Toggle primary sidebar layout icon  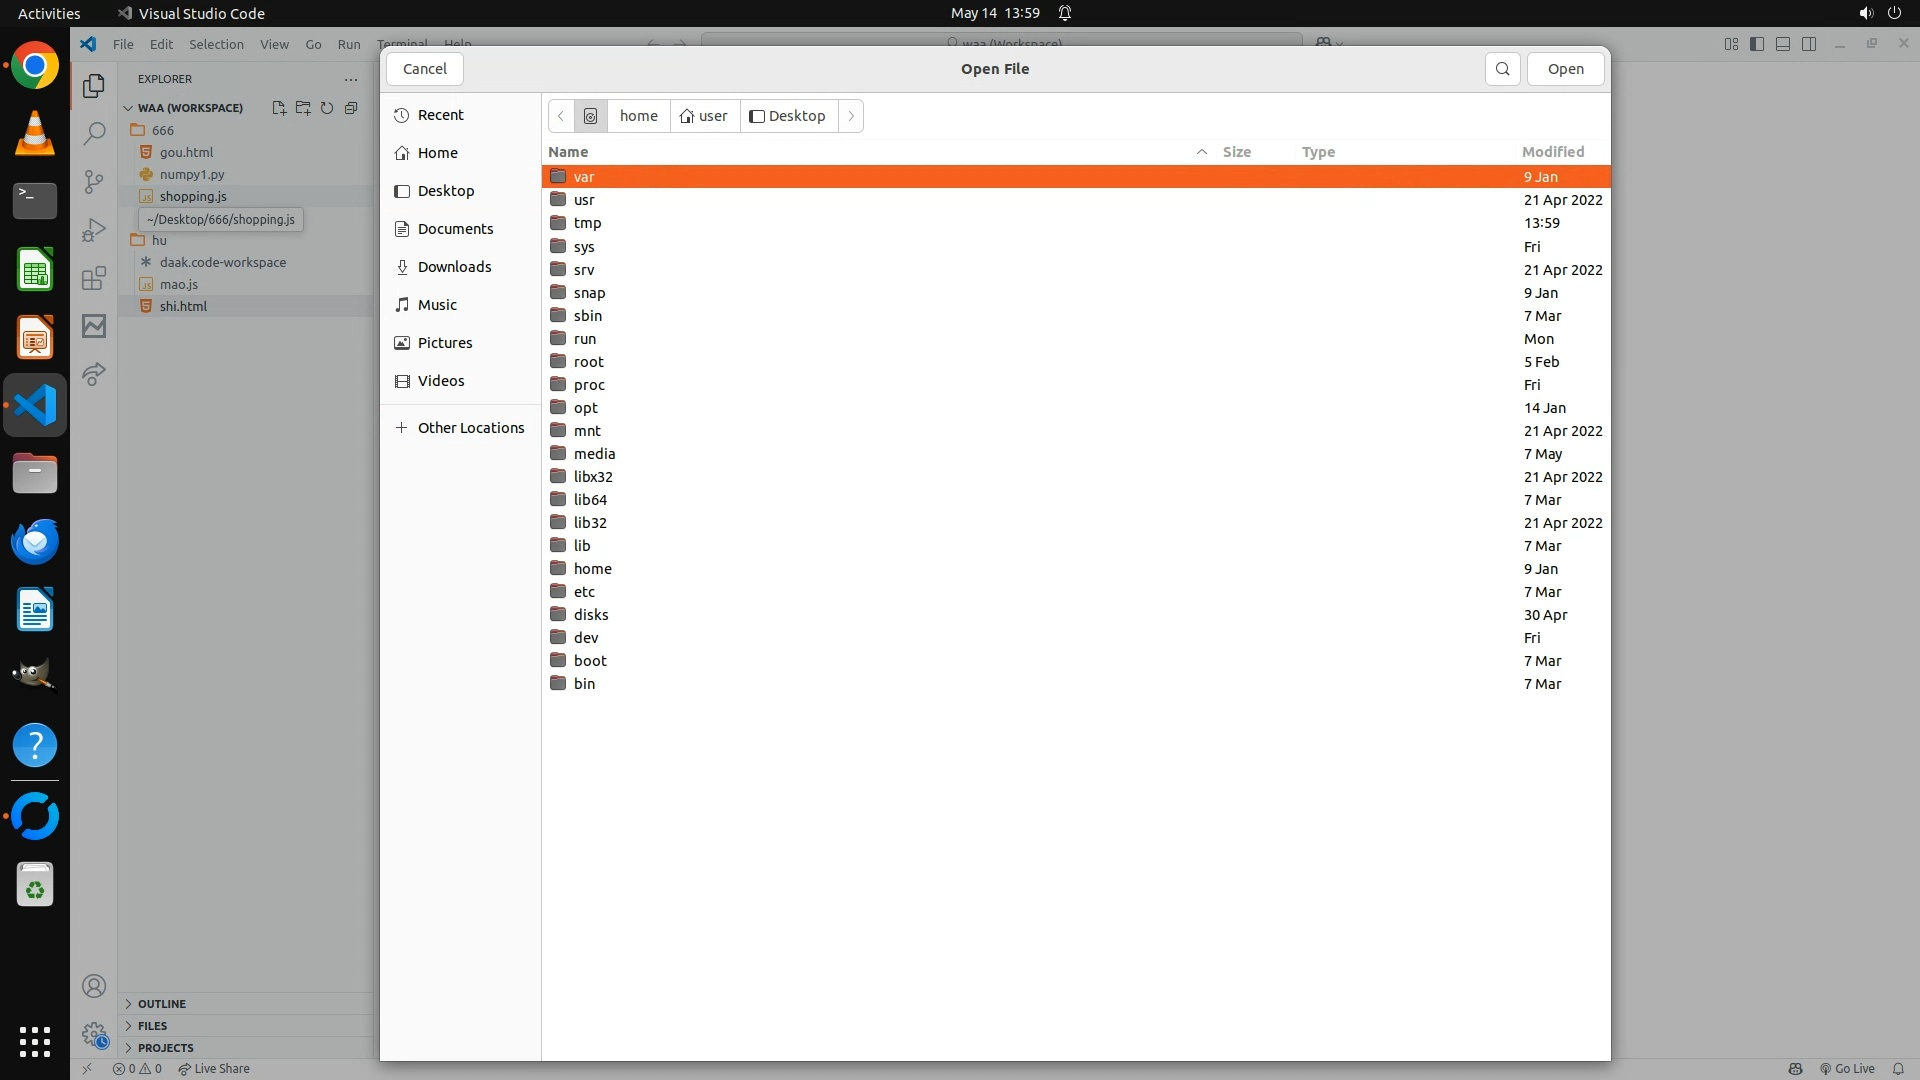tap(1757, 44)
